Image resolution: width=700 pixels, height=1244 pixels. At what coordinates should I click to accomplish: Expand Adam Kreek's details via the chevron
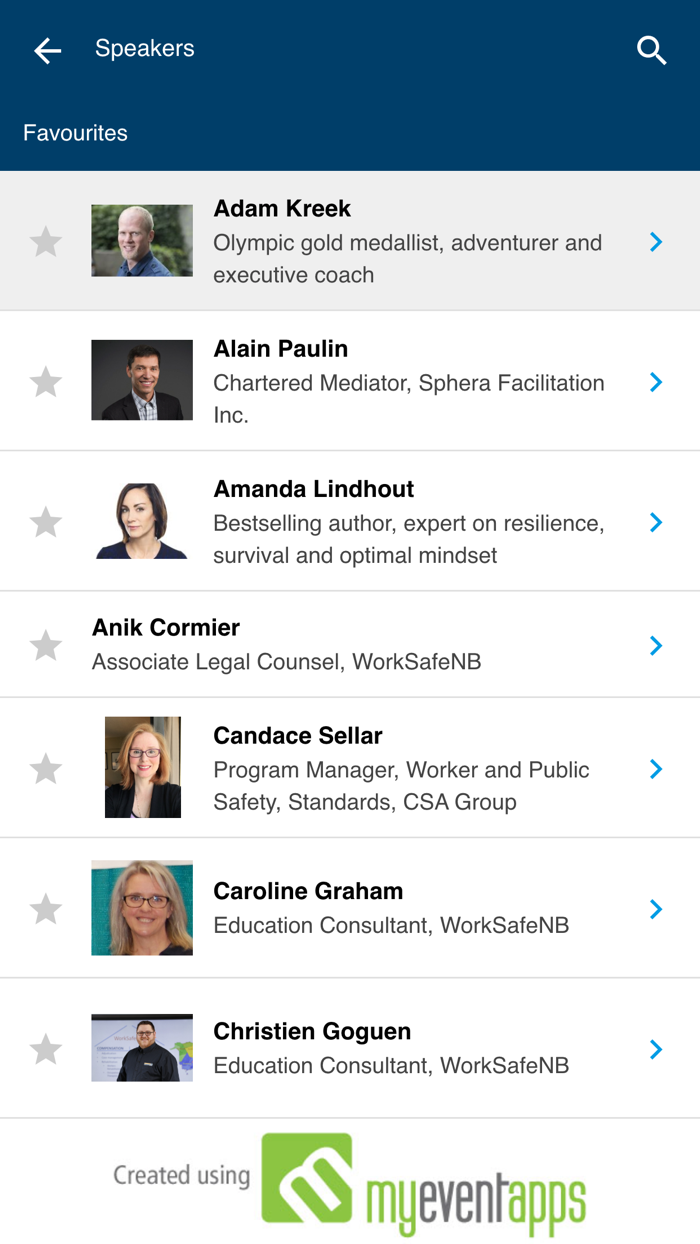point(656,241)
